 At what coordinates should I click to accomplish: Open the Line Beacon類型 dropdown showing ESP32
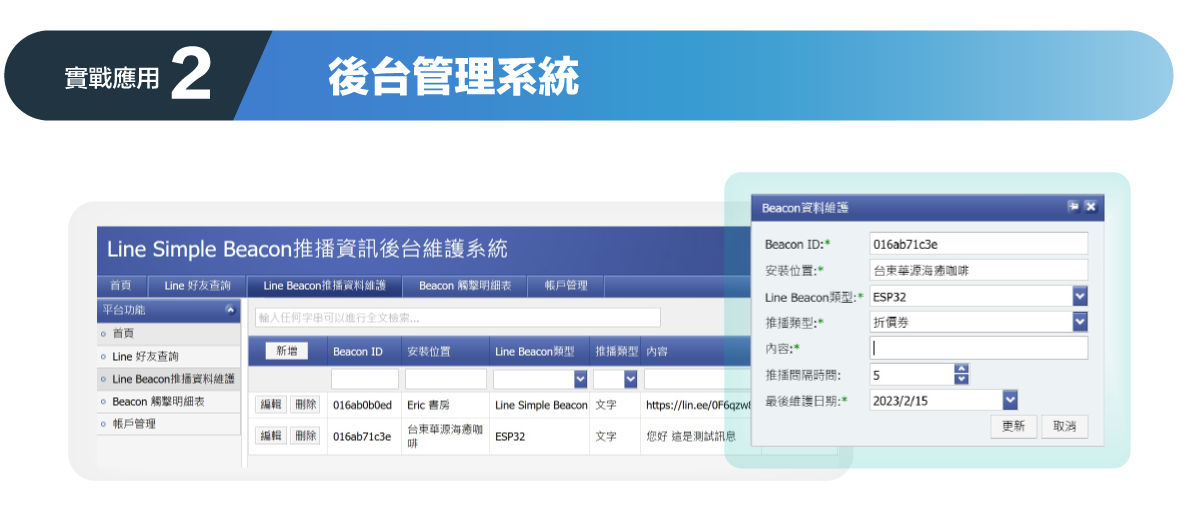1079,296
